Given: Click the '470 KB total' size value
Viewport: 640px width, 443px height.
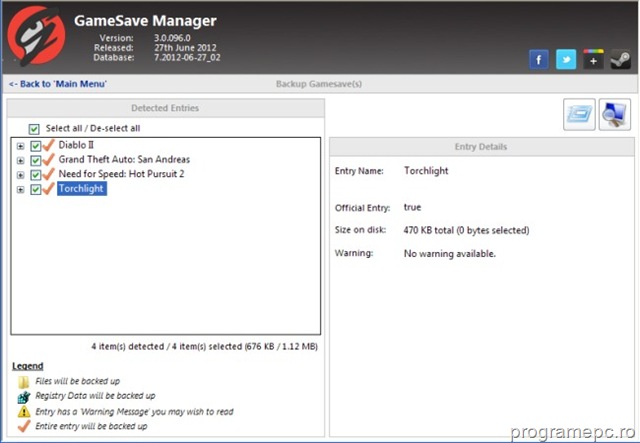Looking at the screenshot, I should (467, 230).
